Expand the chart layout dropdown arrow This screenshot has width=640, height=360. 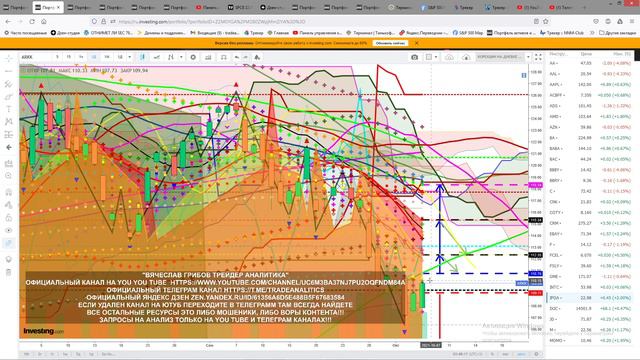436,57
